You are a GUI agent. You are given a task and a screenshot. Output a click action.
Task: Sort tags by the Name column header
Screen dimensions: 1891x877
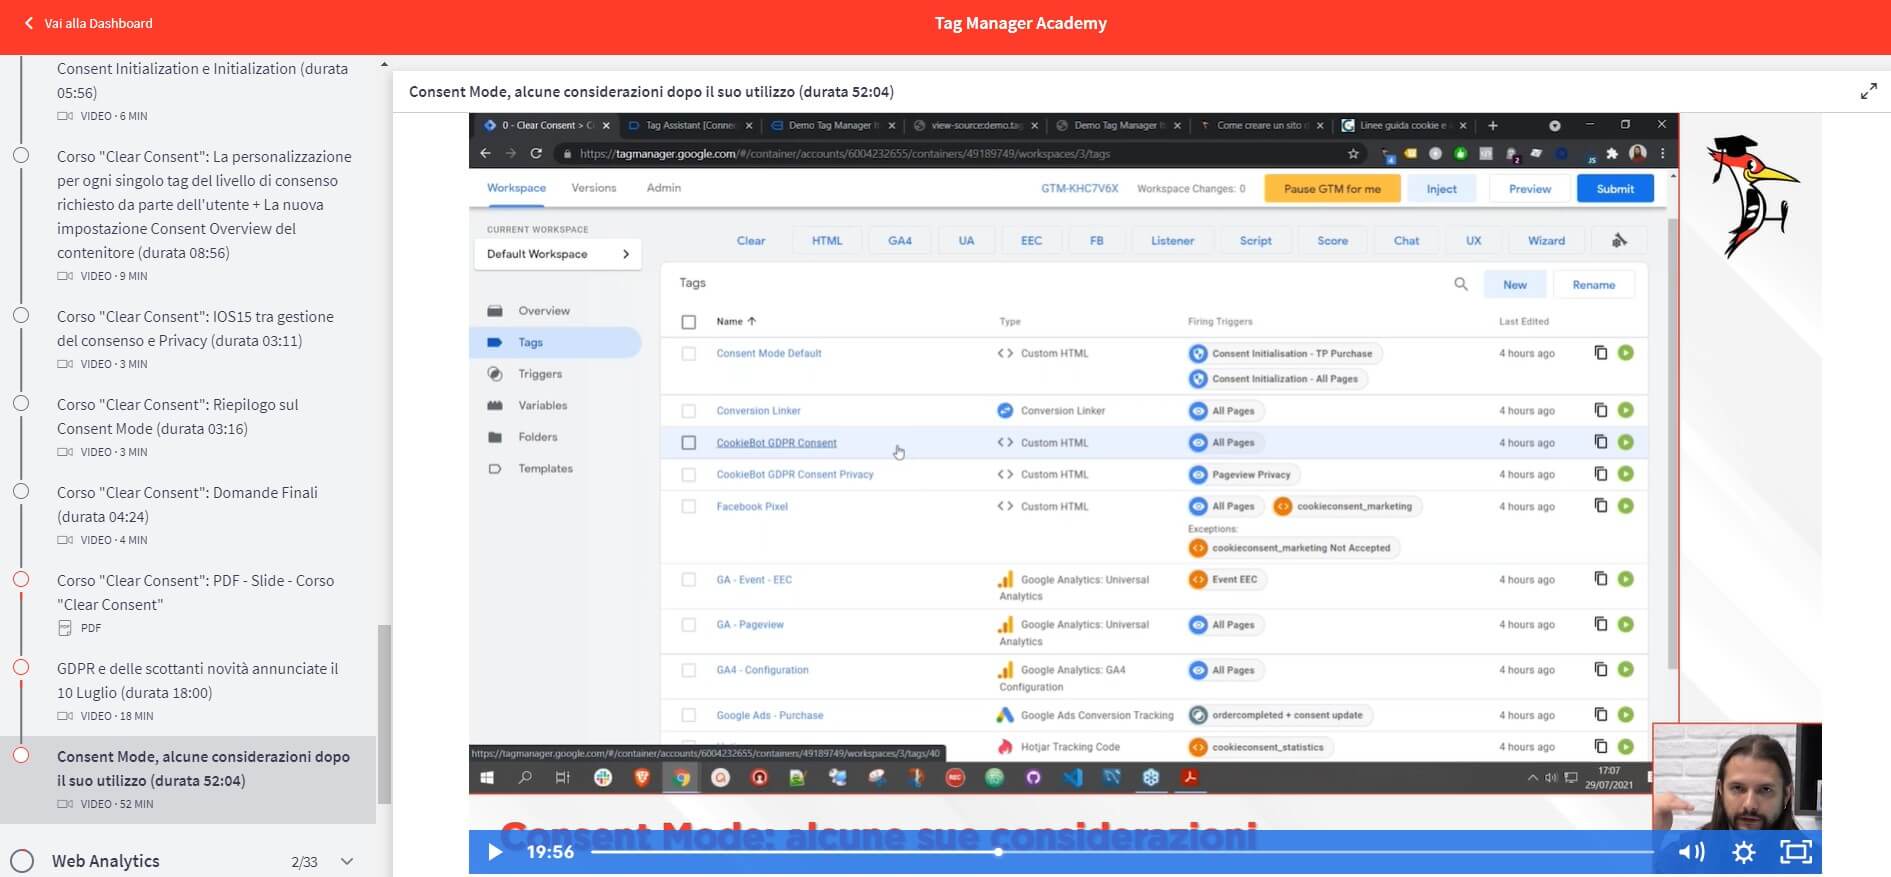(x=736, y=321)
